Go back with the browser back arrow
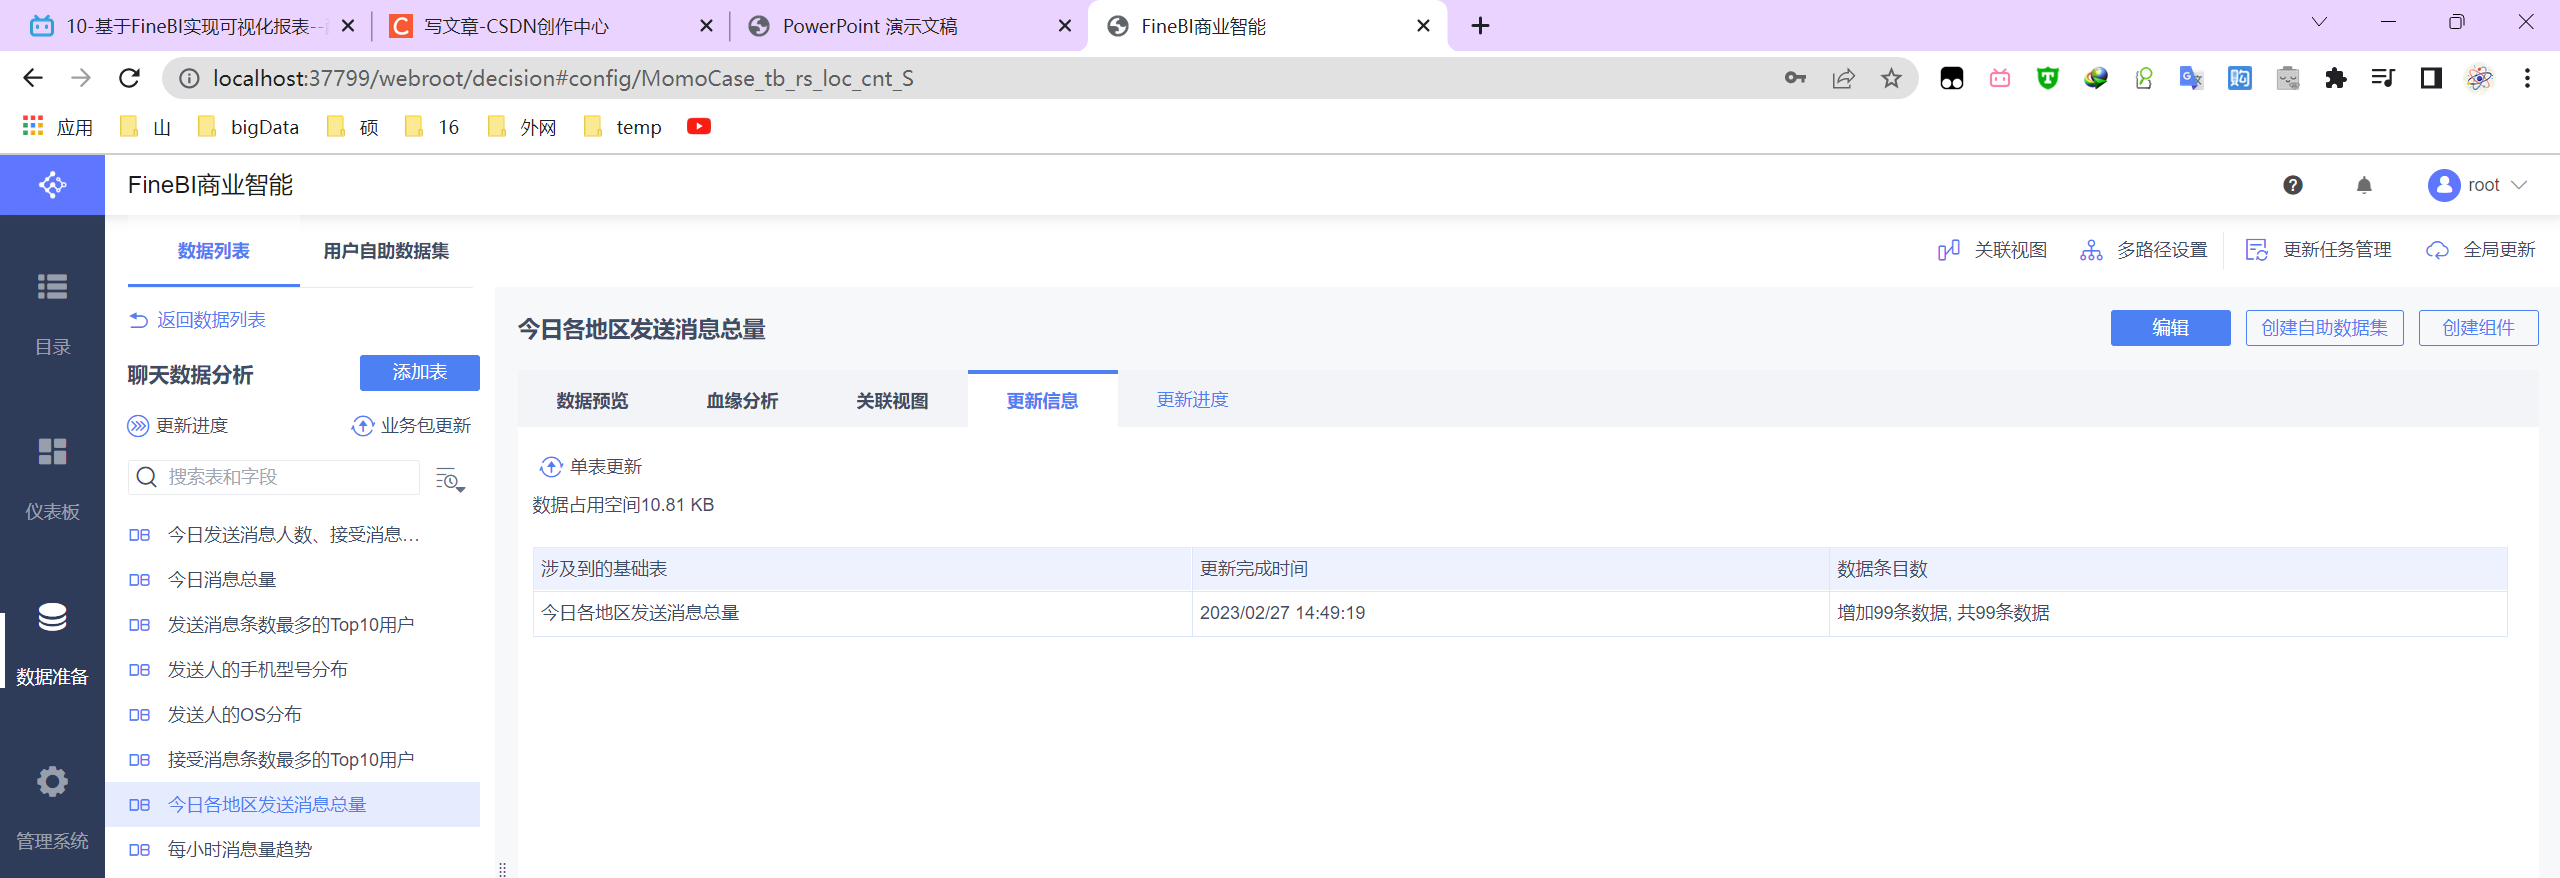This screenshot has width=2560, height=878. [33, 78]
